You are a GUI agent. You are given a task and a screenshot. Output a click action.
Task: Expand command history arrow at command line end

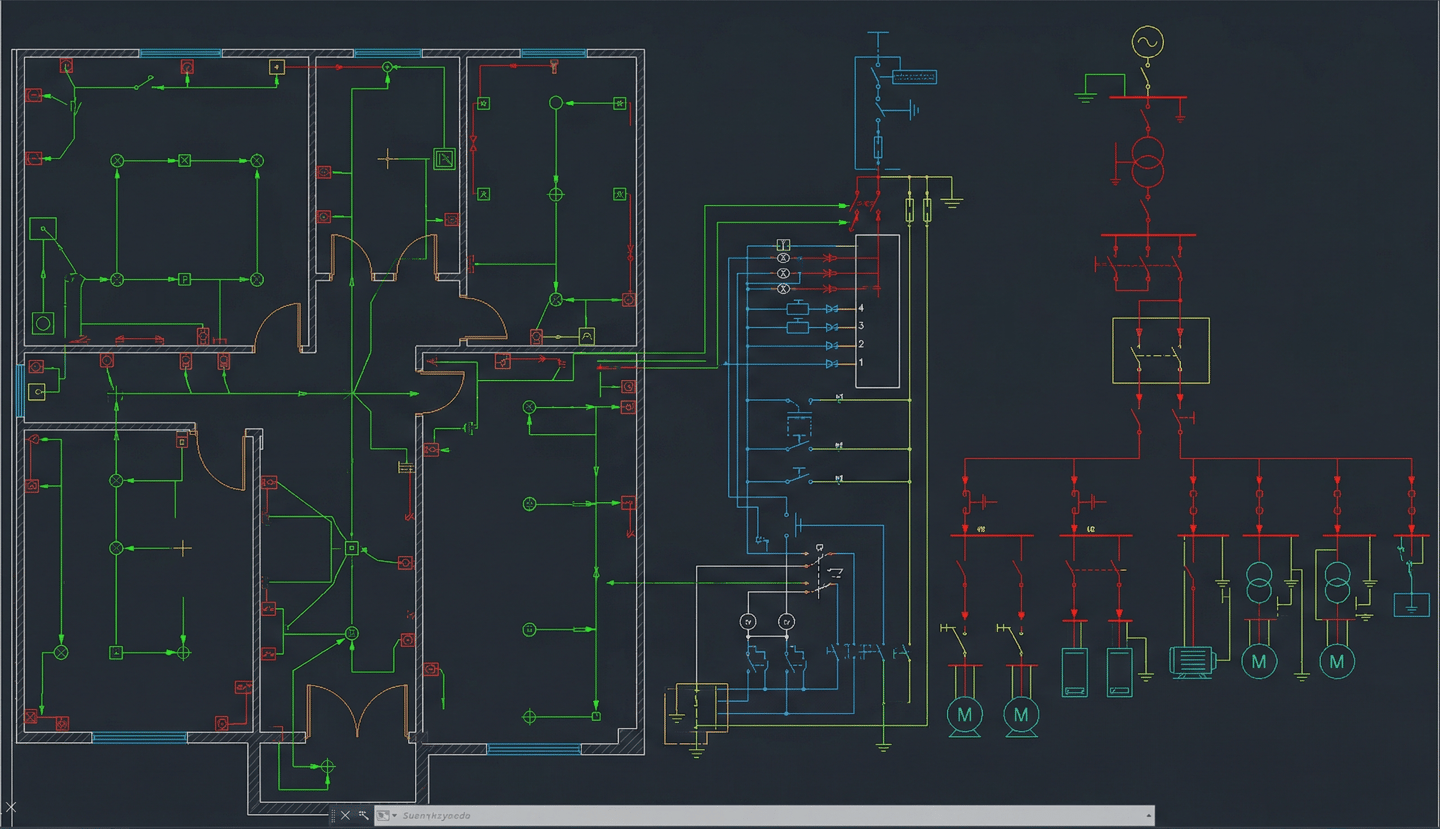[x=1148, y=816]
